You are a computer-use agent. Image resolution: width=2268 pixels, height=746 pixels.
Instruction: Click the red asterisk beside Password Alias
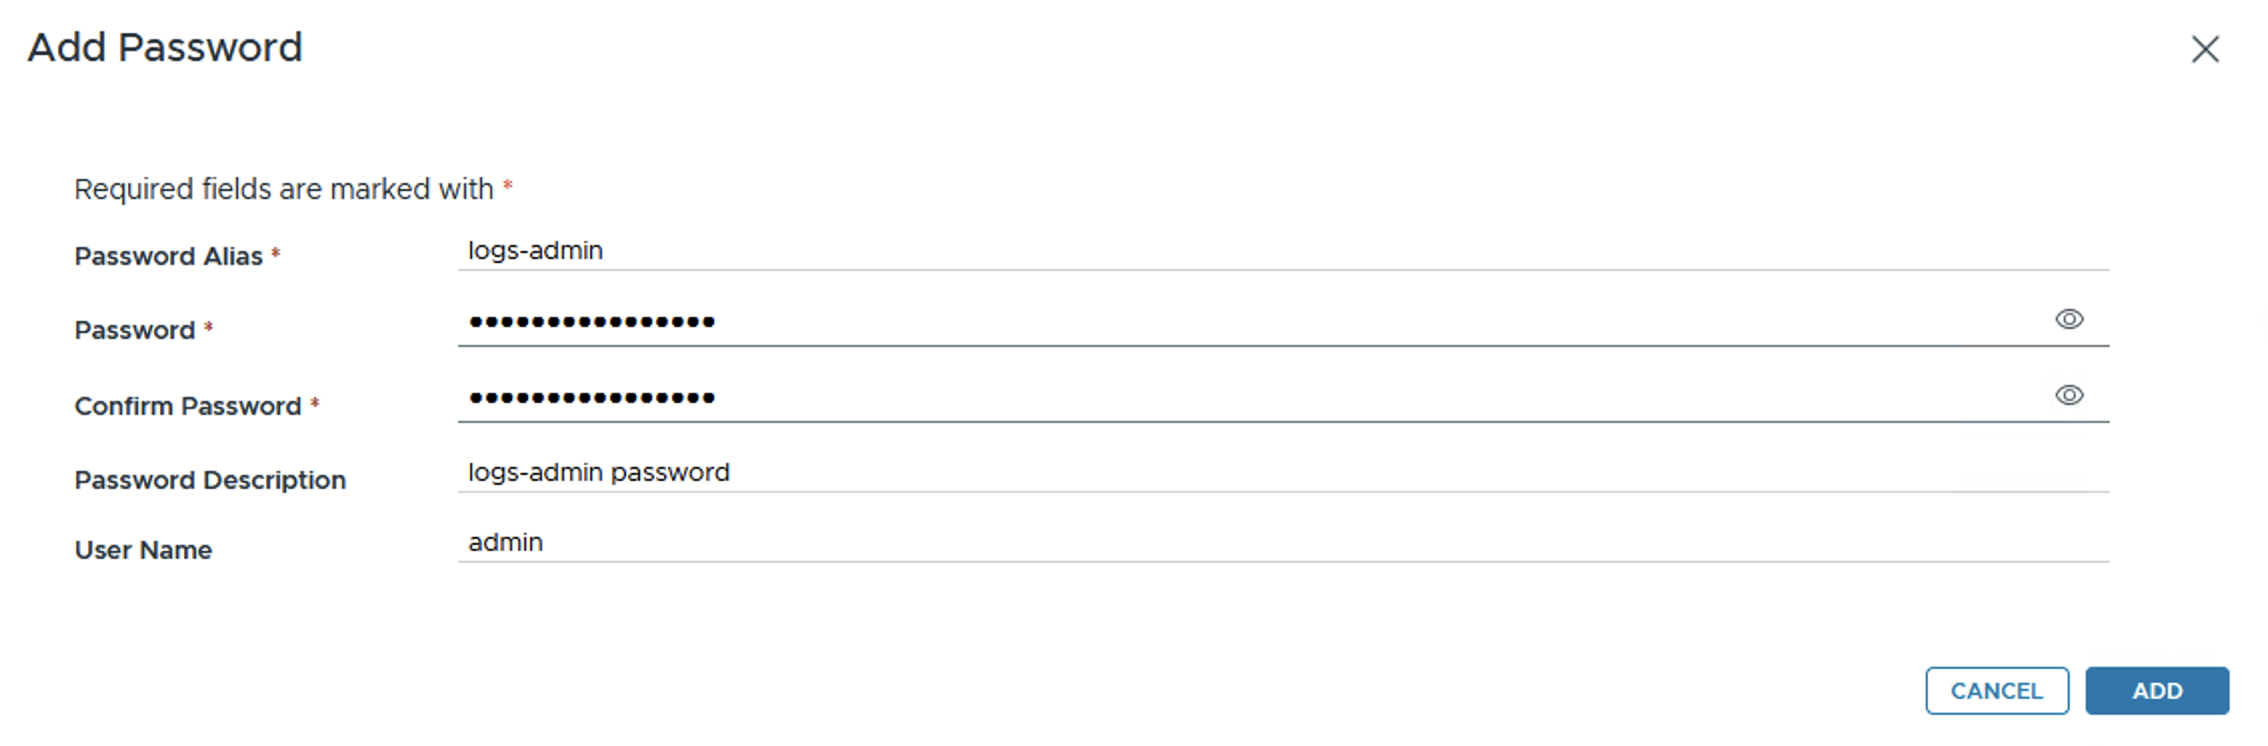(x=276, y=254)
